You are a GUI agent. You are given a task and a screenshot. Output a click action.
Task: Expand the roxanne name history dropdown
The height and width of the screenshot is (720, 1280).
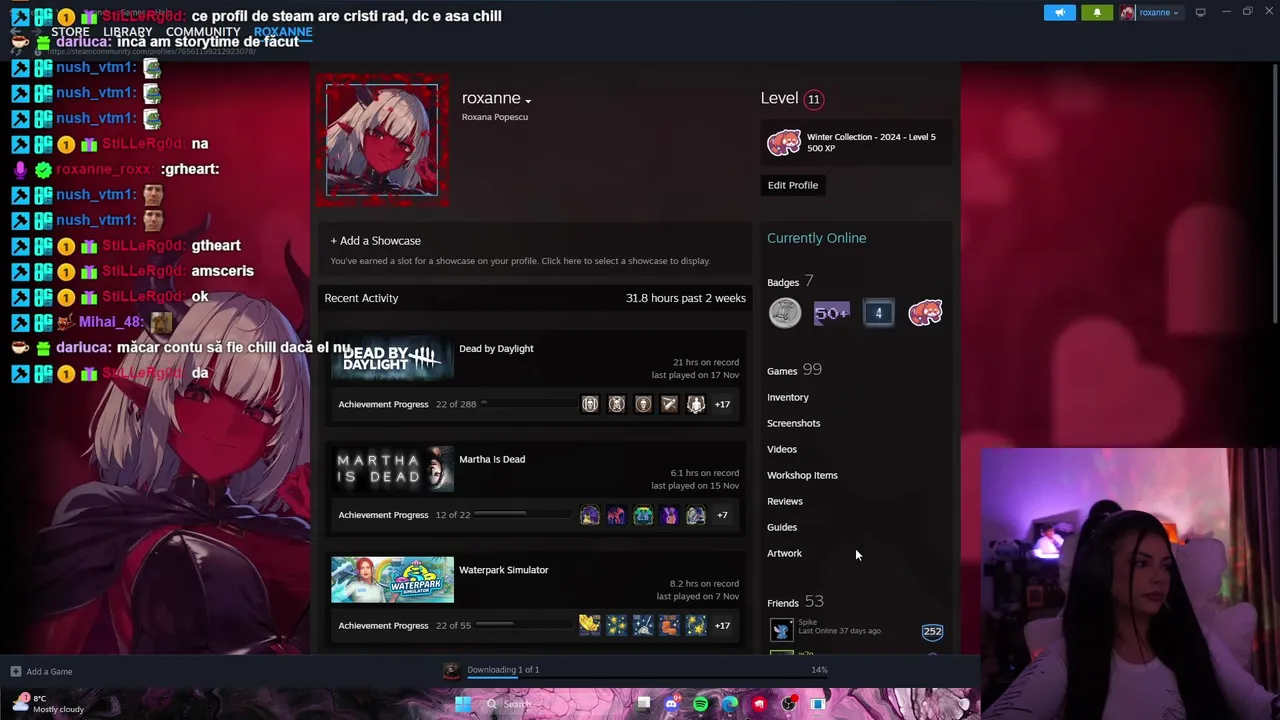tap(528, 100)
